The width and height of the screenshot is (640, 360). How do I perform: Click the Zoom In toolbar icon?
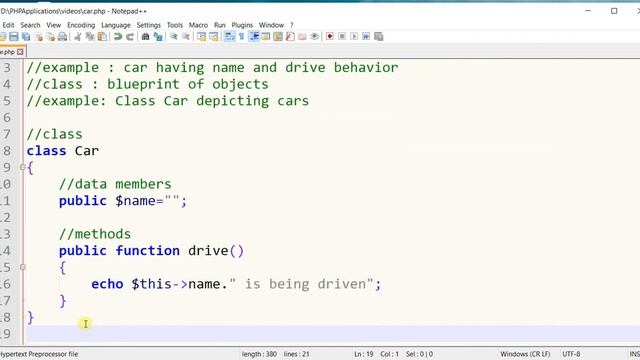173,37
